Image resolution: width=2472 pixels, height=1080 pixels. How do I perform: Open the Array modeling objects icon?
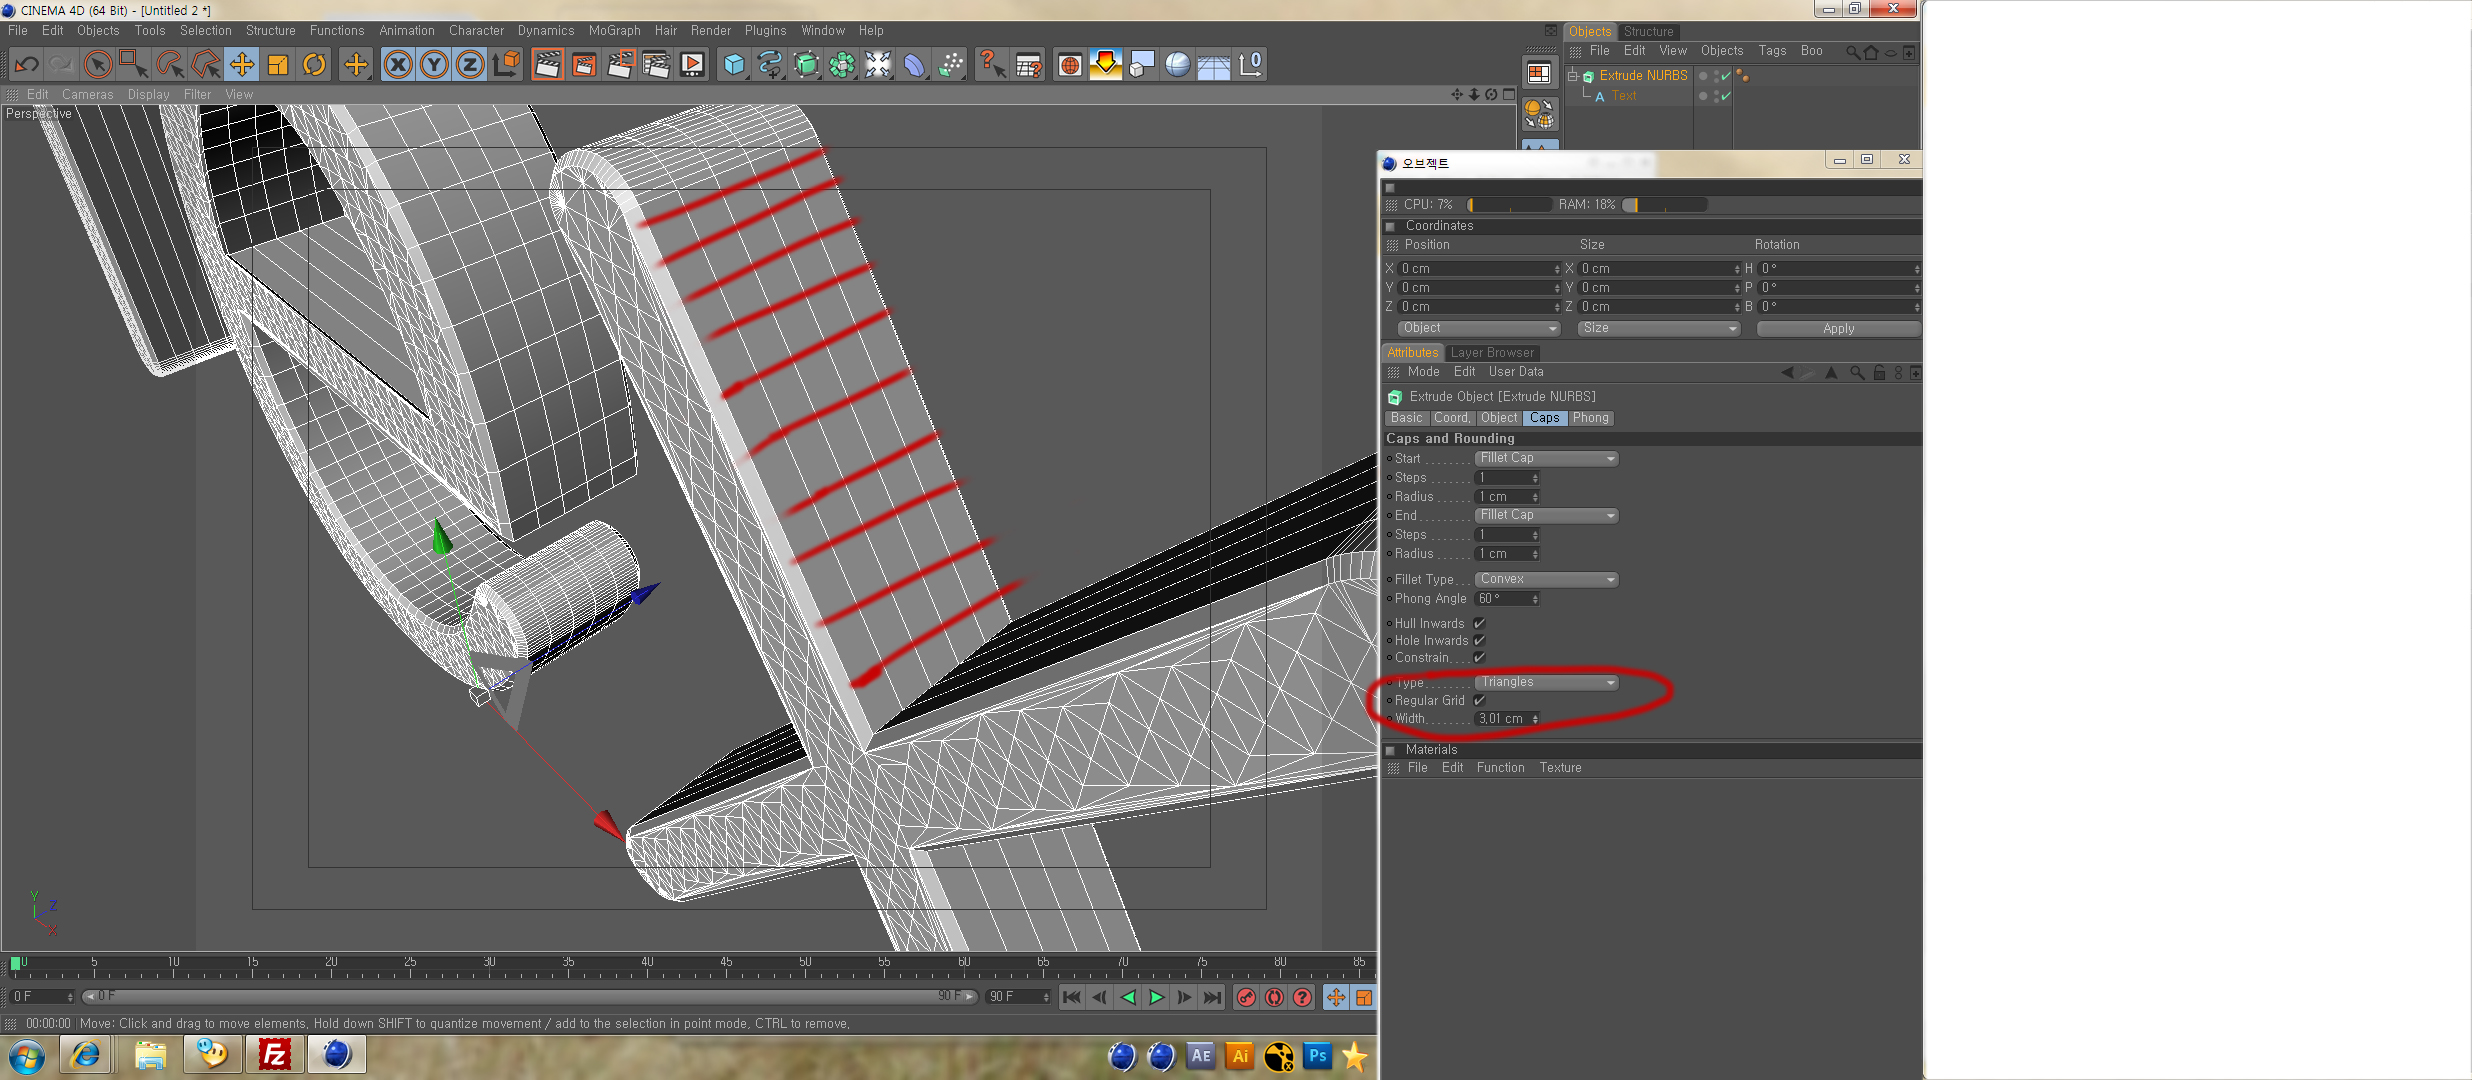tap(842, 65)
